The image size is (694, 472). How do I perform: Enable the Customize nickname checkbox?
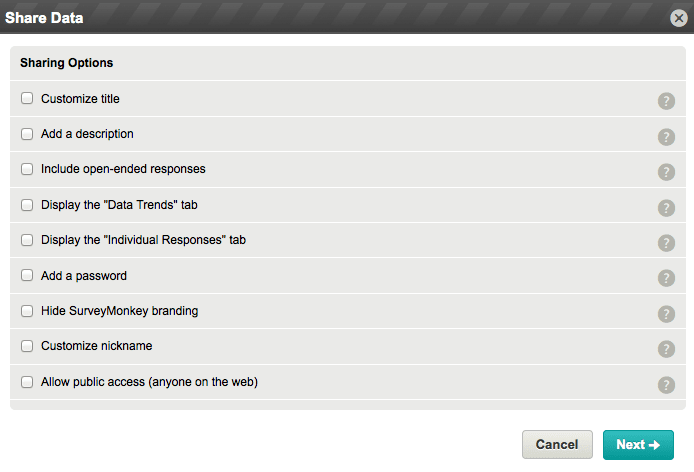coord(27,346)
